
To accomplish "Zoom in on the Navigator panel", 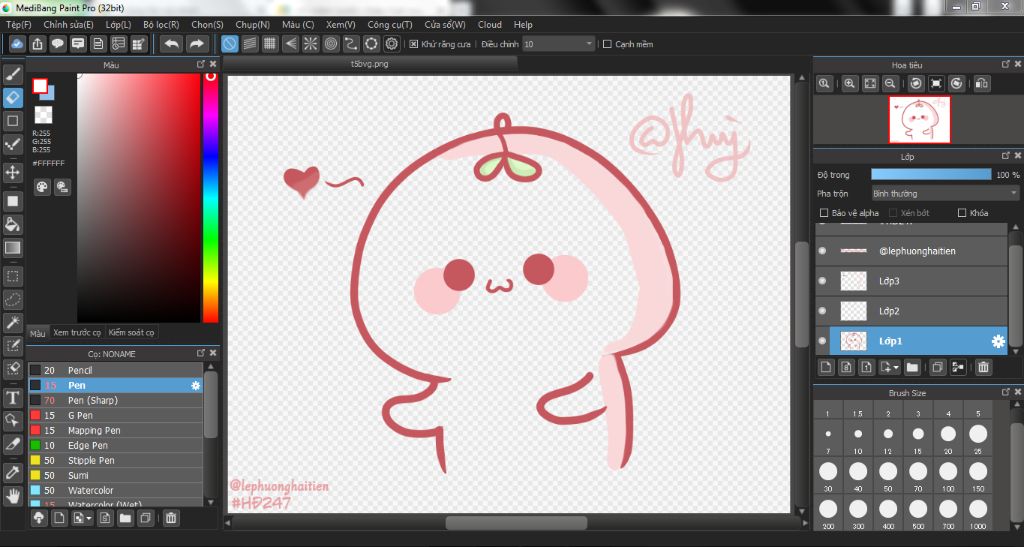I will 849,84.
